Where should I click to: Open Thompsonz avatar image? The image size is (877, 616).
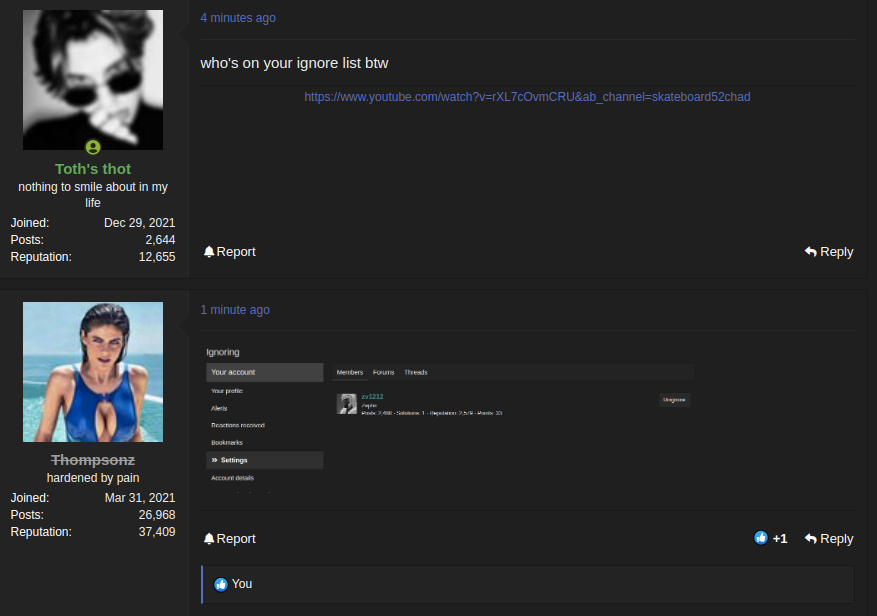tap(93, 372)
